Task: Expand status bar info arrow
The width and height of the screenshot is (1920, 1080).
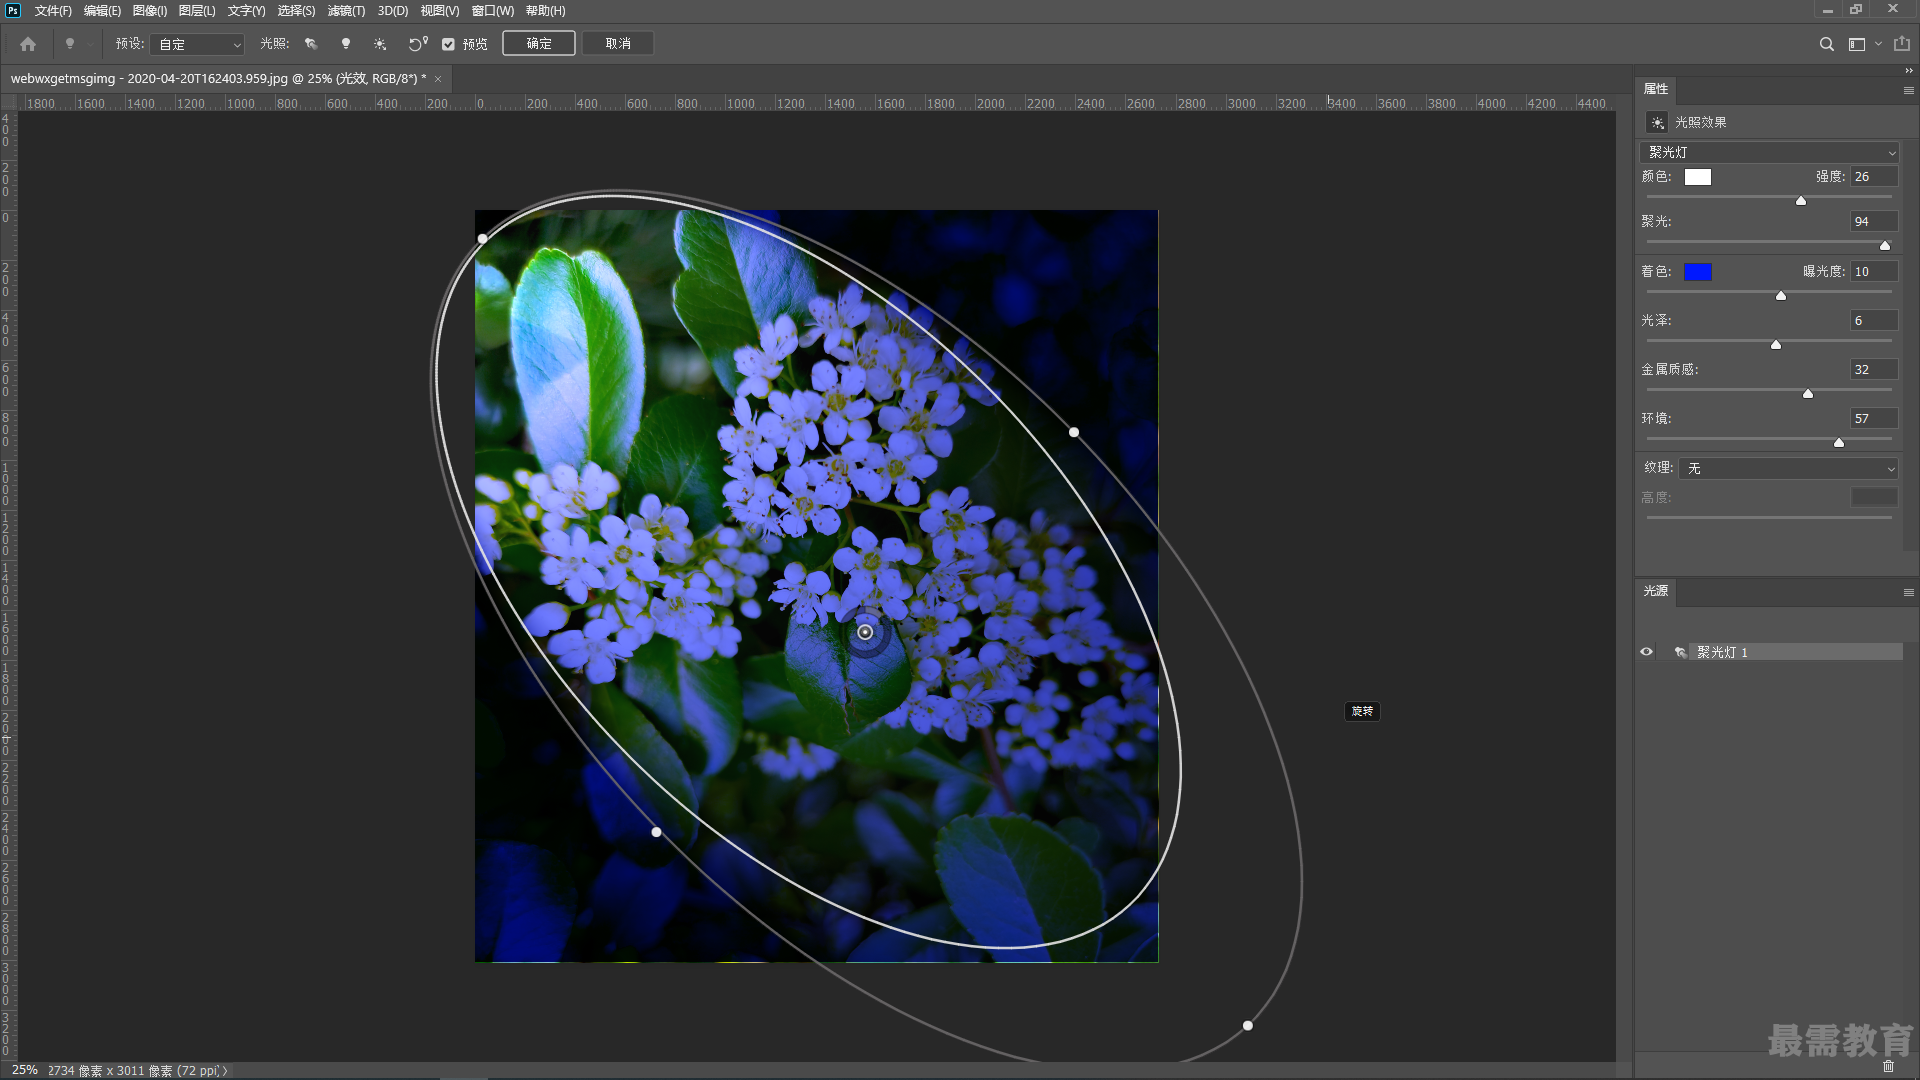Action: pyautogui.click(x=225, y=1070)
